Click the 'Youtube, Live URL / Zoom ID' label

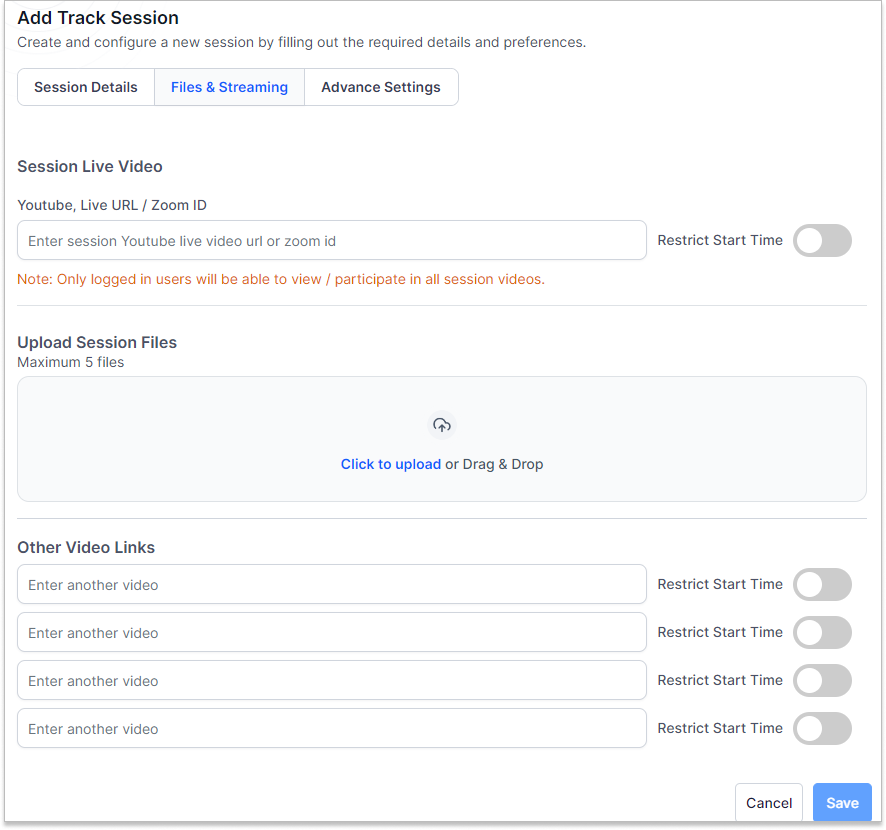click(112, 205)
